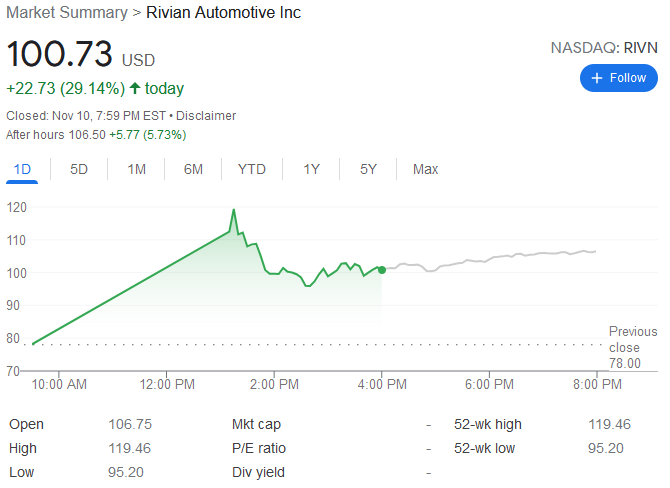Click the Previous close 78.00 label
Screen dimensions: 670x488
click(x=632, y=347)
